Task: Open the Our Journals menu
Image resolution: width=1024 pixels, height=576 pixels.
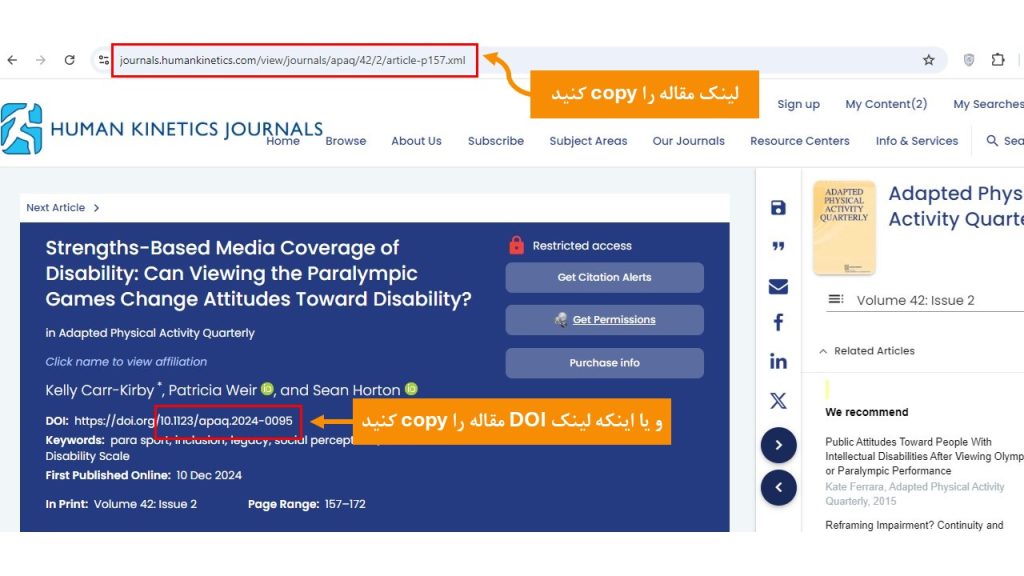Action: pos(688,141)
